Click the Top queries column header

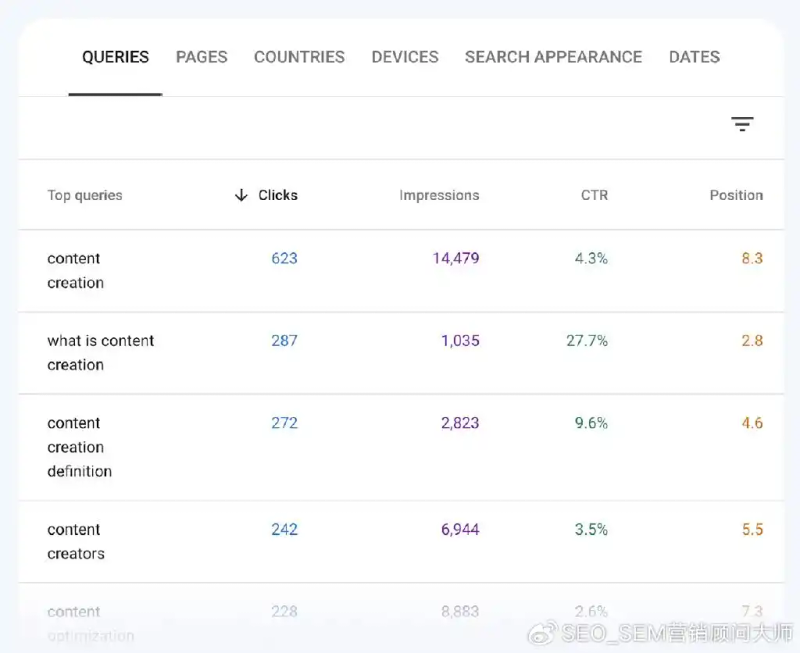pyautogui.click(x=85, y=195)
